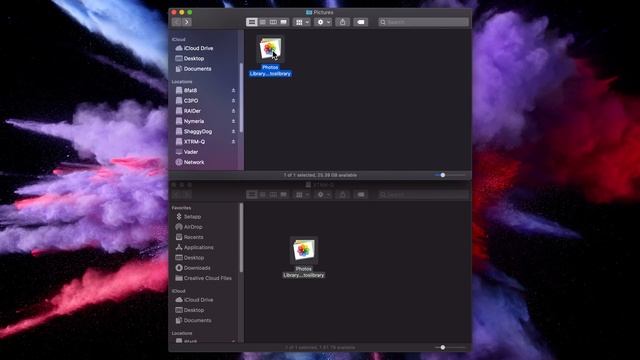This screenshot has width=640, height=360.
Task: Switch lower Finder window to gallery view
Action: pyautogui.click(x=284, y=195)
